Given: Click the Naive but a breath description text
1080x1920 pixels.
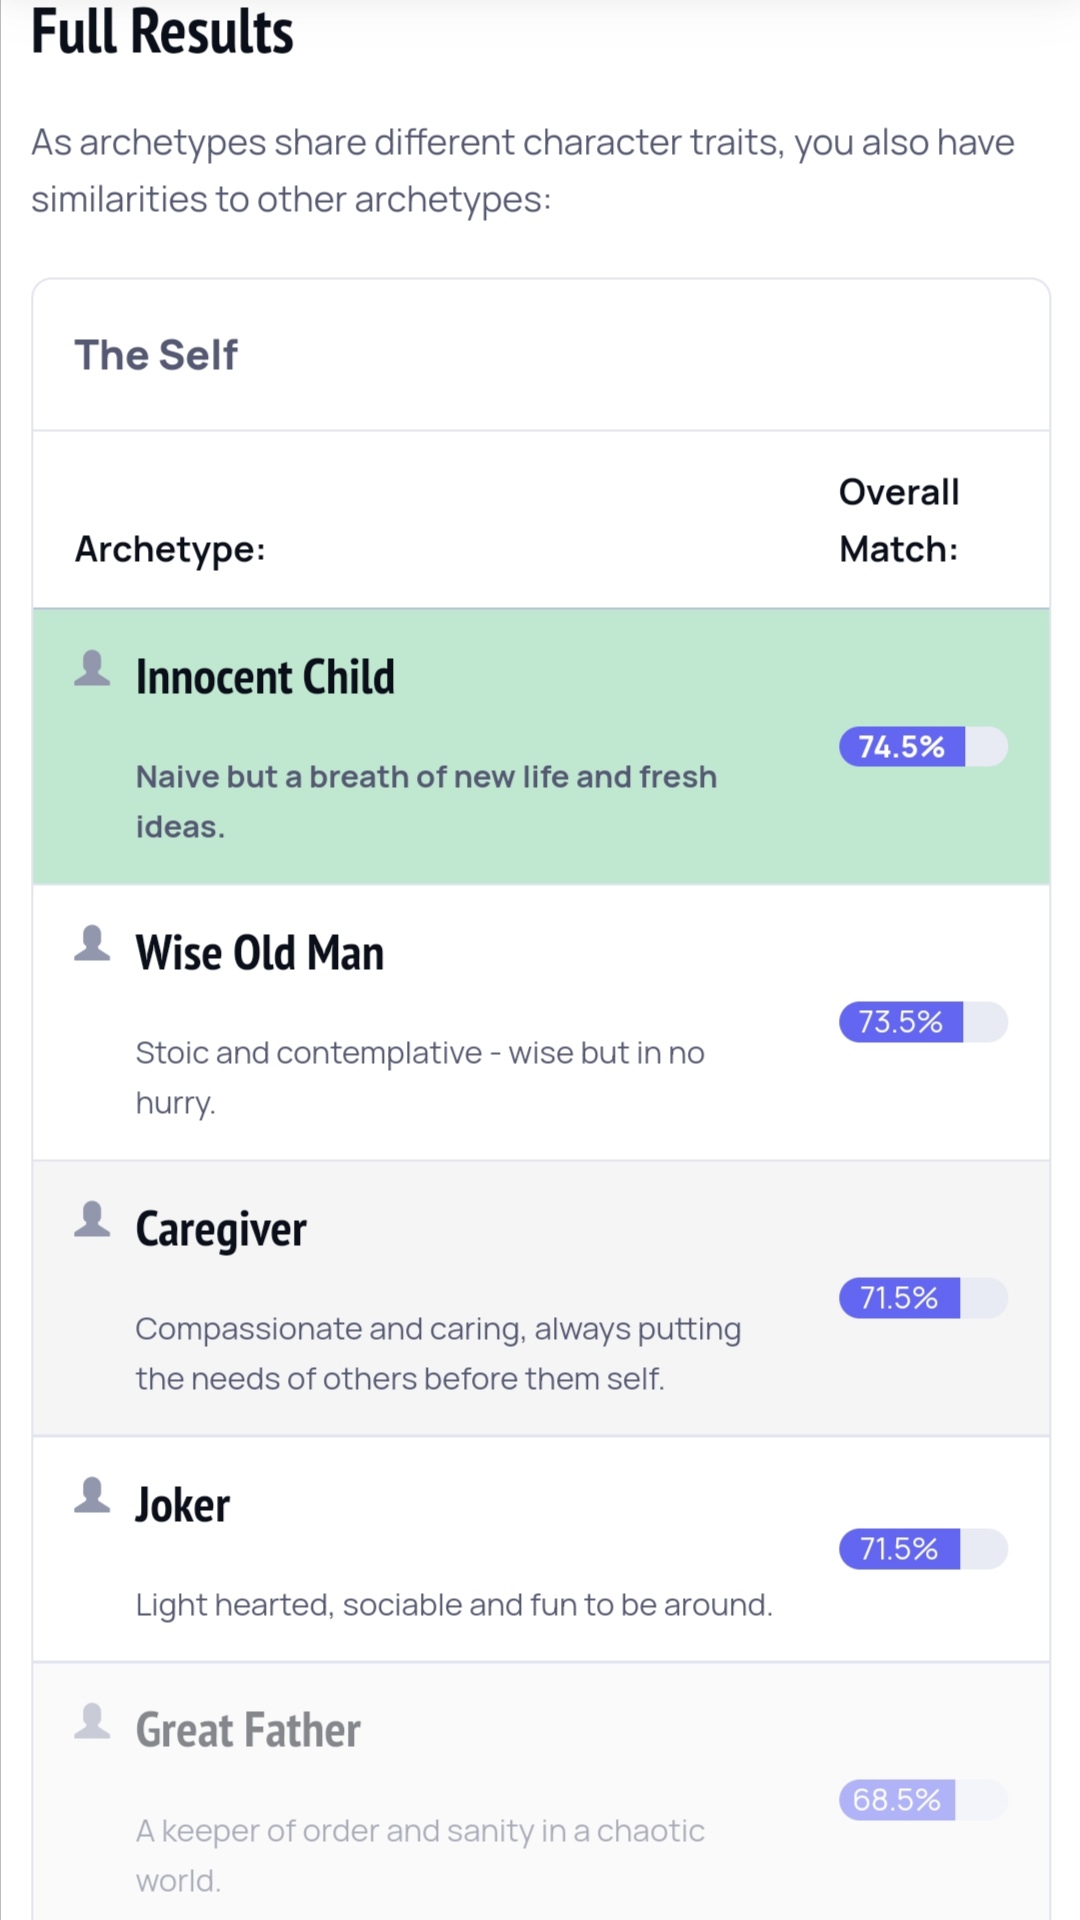Looking at the screenshot, I should coord(426,802).
